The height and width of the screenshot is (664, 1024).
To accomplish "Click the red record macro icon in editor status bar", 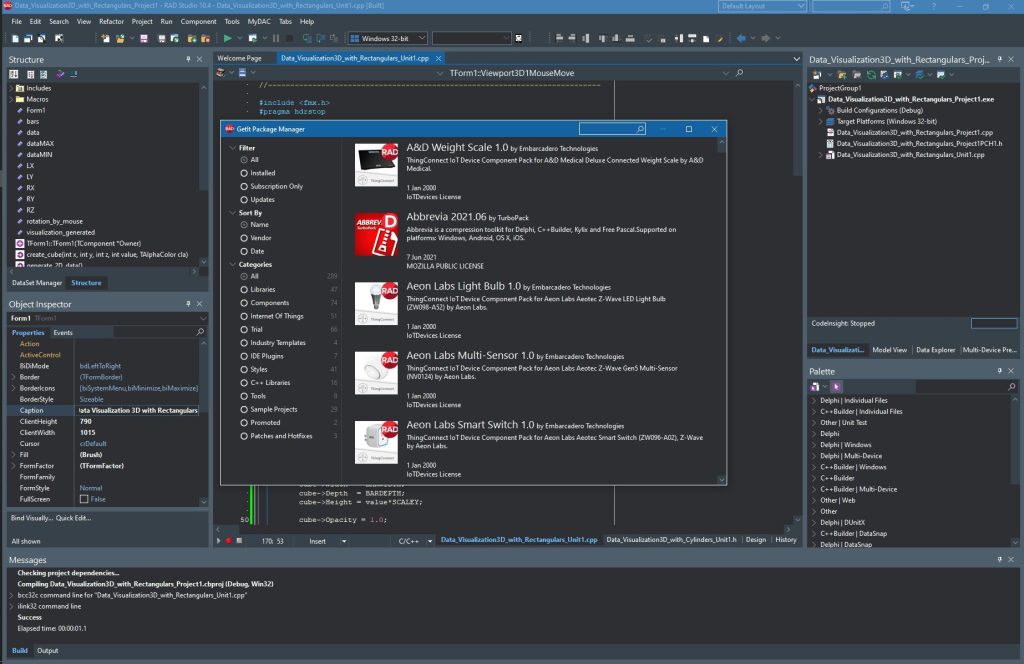I will pos(229,541).
